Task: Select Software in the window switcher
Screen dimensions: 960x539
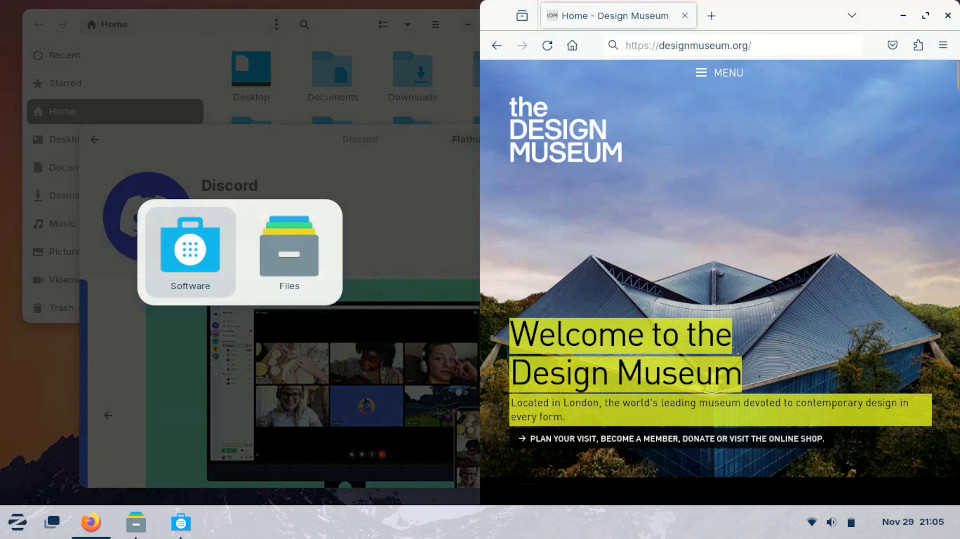Action: tap(190, 252)
